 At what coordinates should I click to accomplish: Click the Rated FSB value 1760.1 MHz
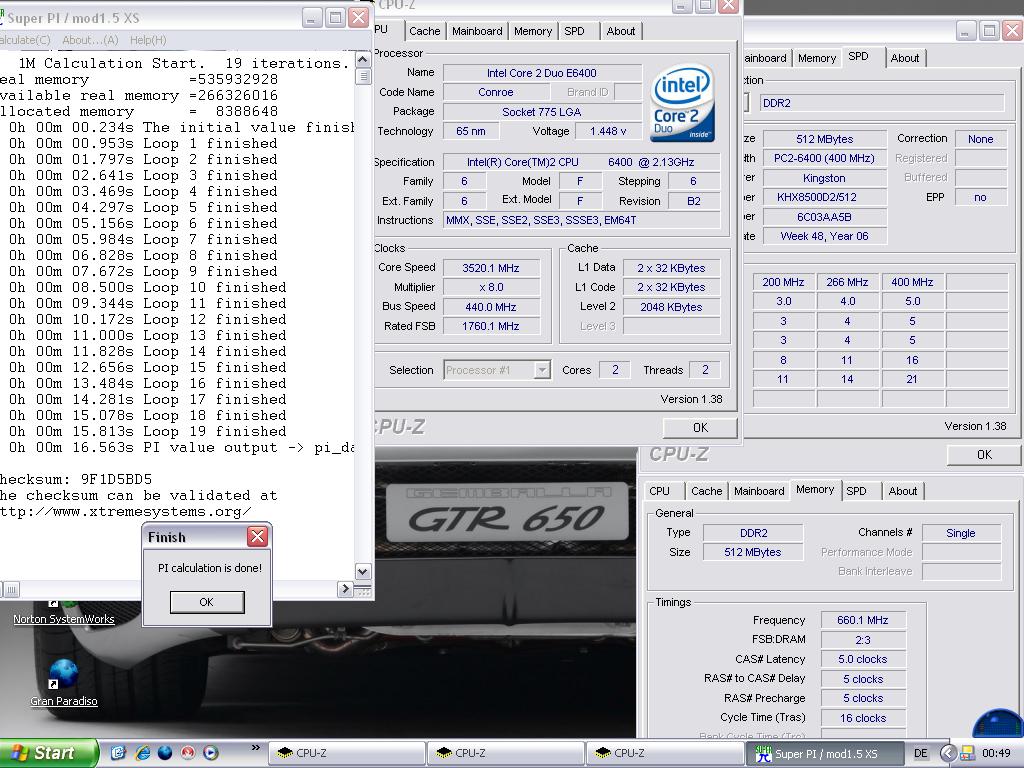[x=491, y=326]
